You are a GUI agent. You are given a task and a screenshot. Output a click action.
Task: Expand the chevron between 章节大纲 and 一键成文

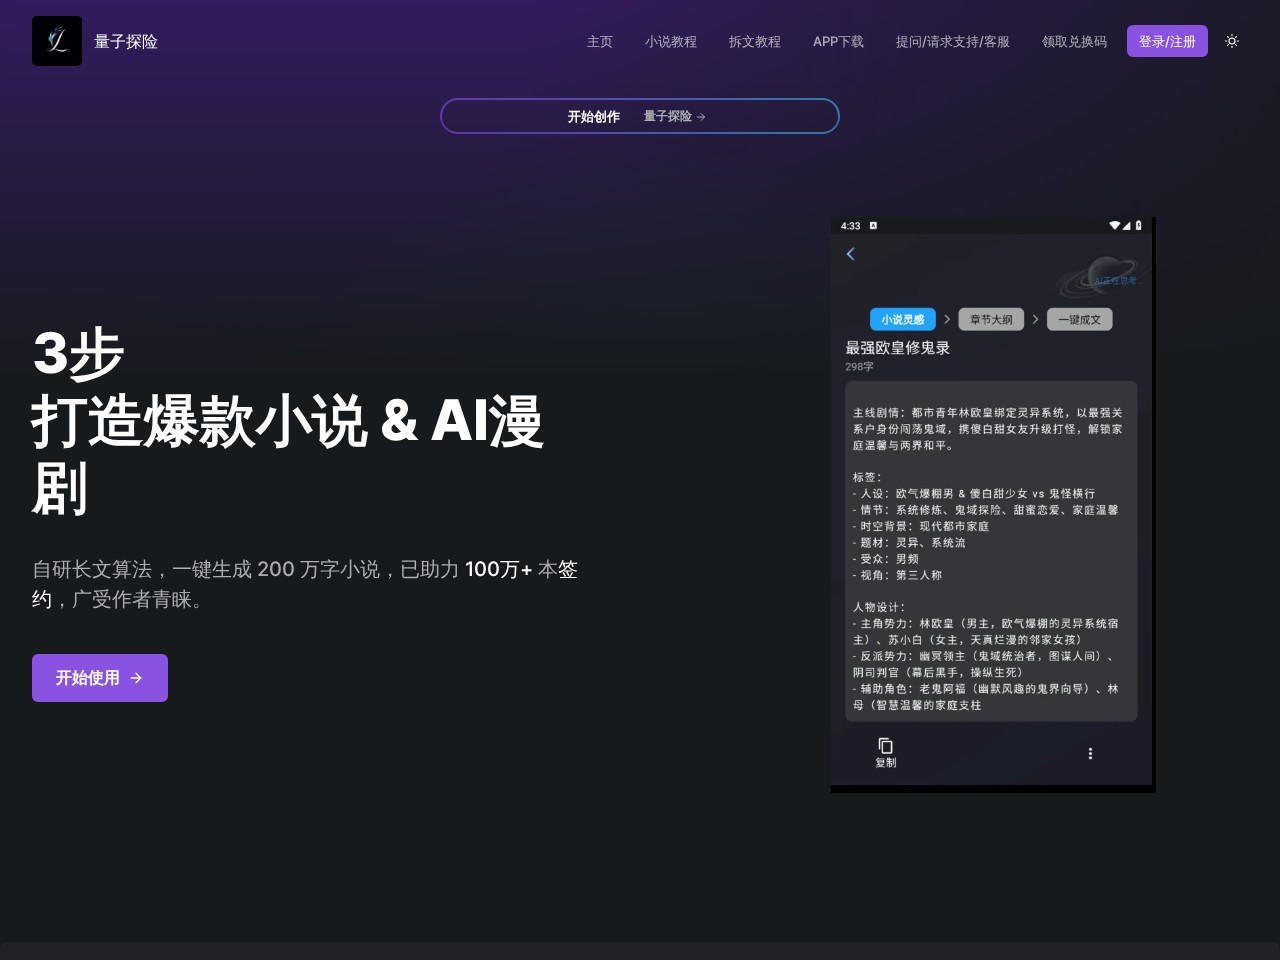pos(1035,319)
